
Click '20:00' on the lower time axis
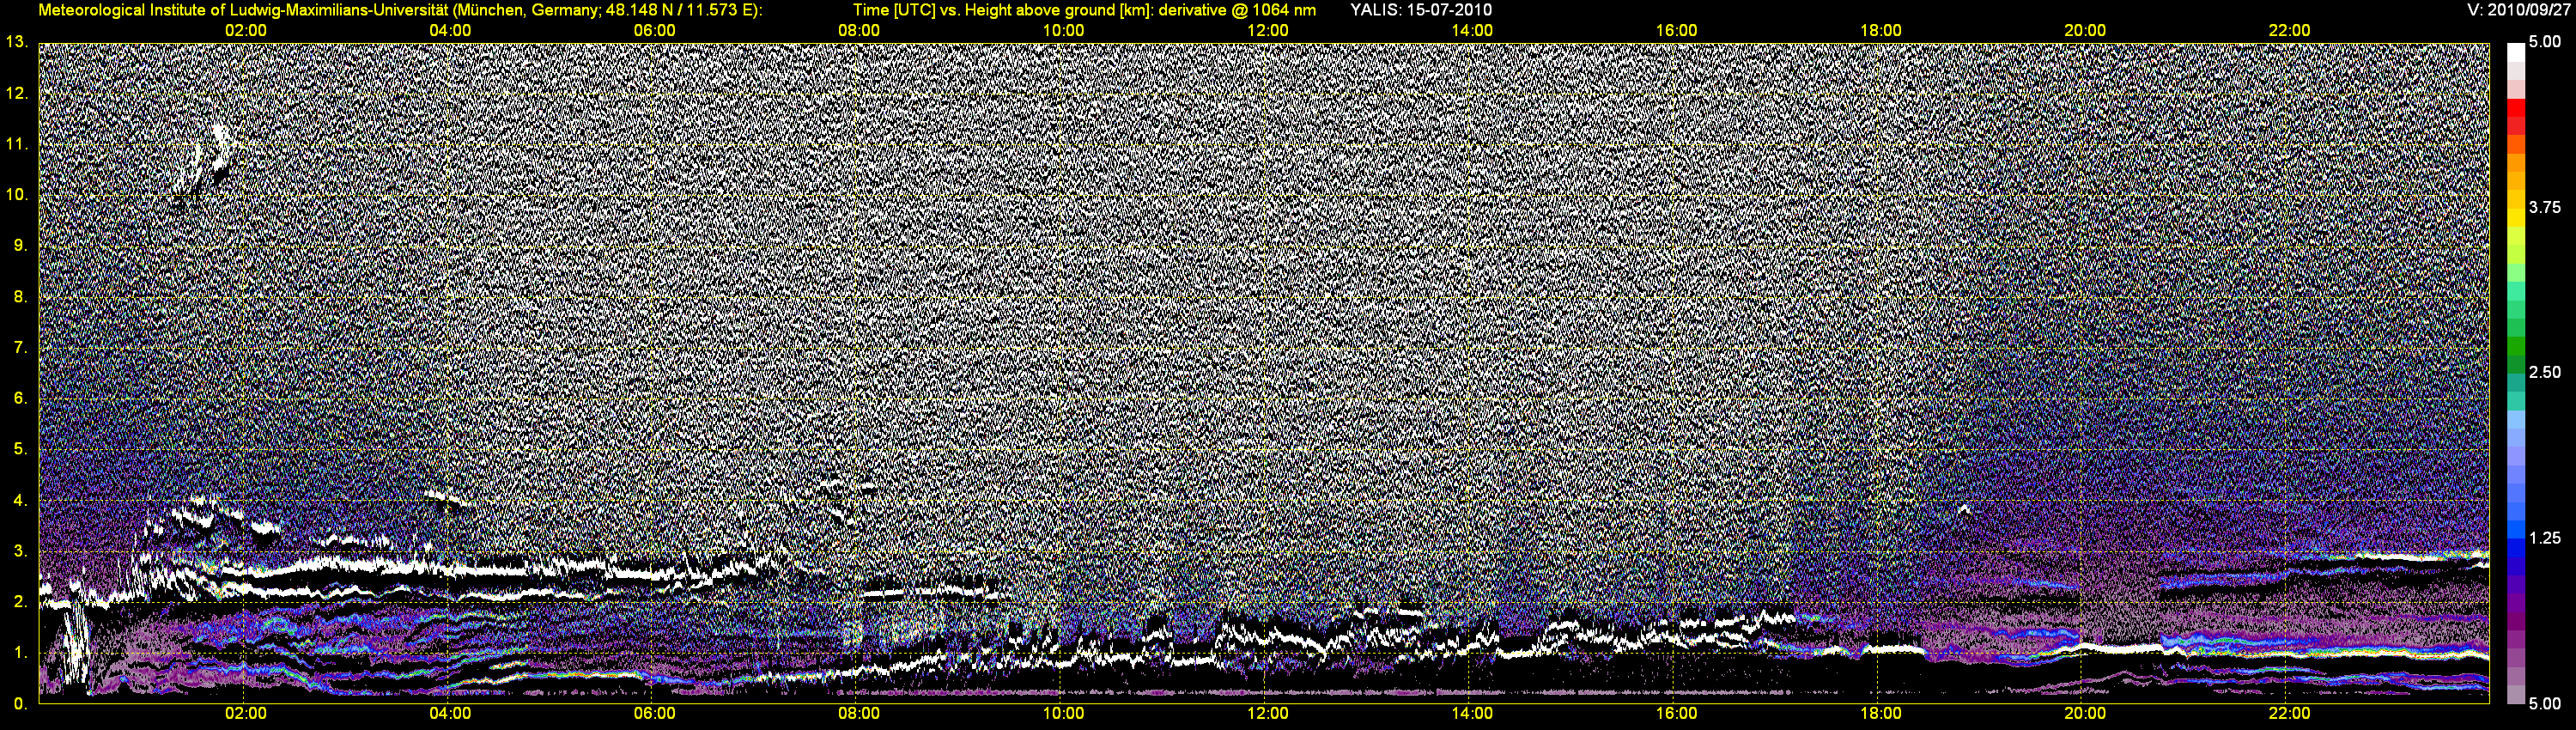coord(2085,713)
